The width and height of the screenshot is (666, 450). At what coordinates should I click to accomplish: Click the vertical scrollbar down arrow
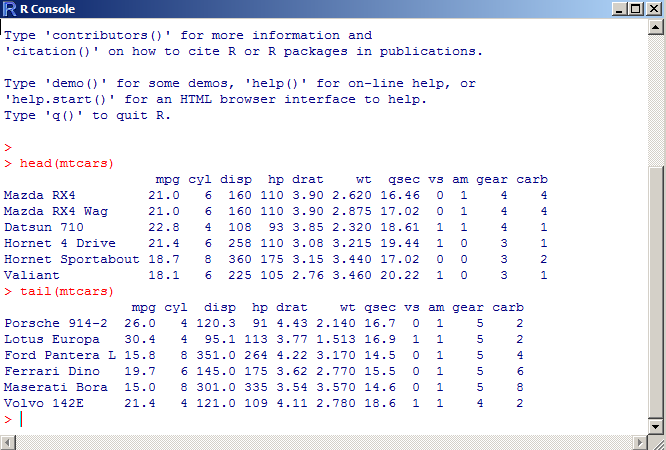point(655,427)
